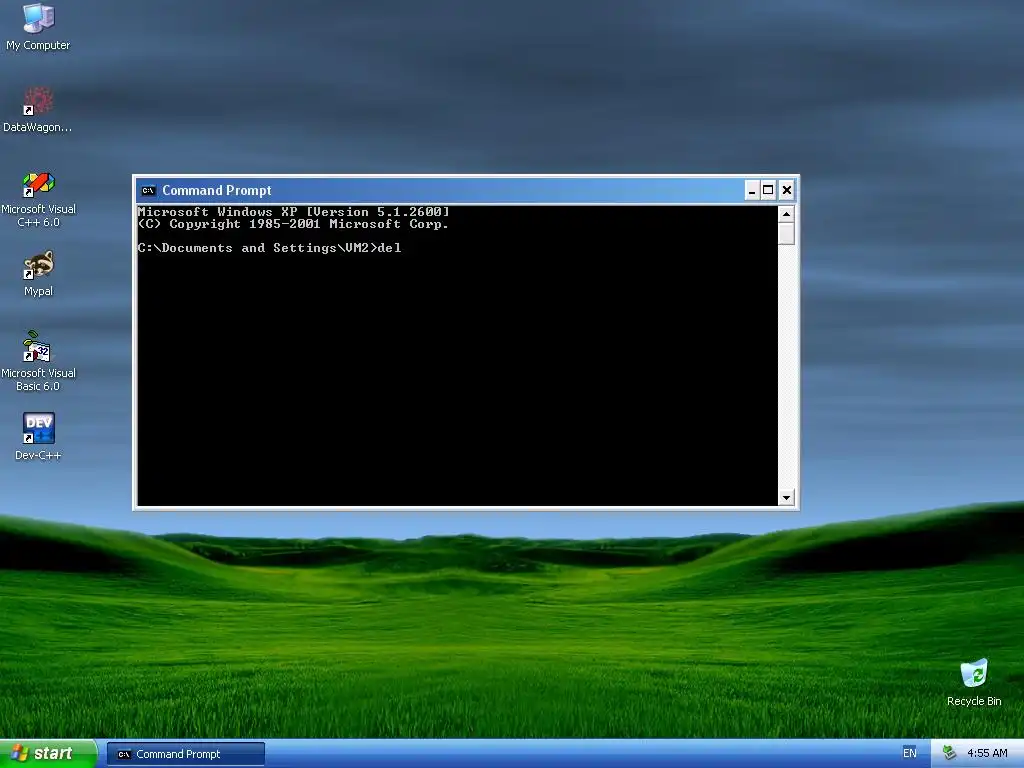
Task: Click the console scroll down arrow
Action: (x=786, y=498)
